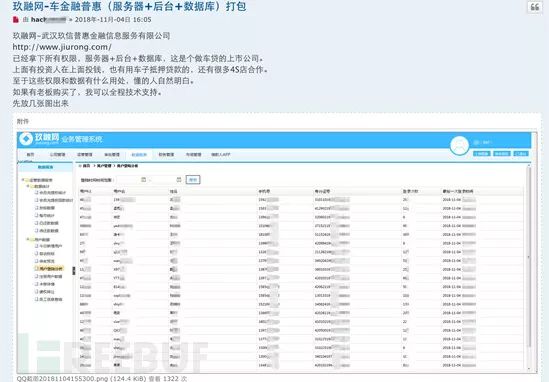This screenshot has height=382, width=549.
Task: Open the start date calendar picker icon
Action: click(144, 180)
